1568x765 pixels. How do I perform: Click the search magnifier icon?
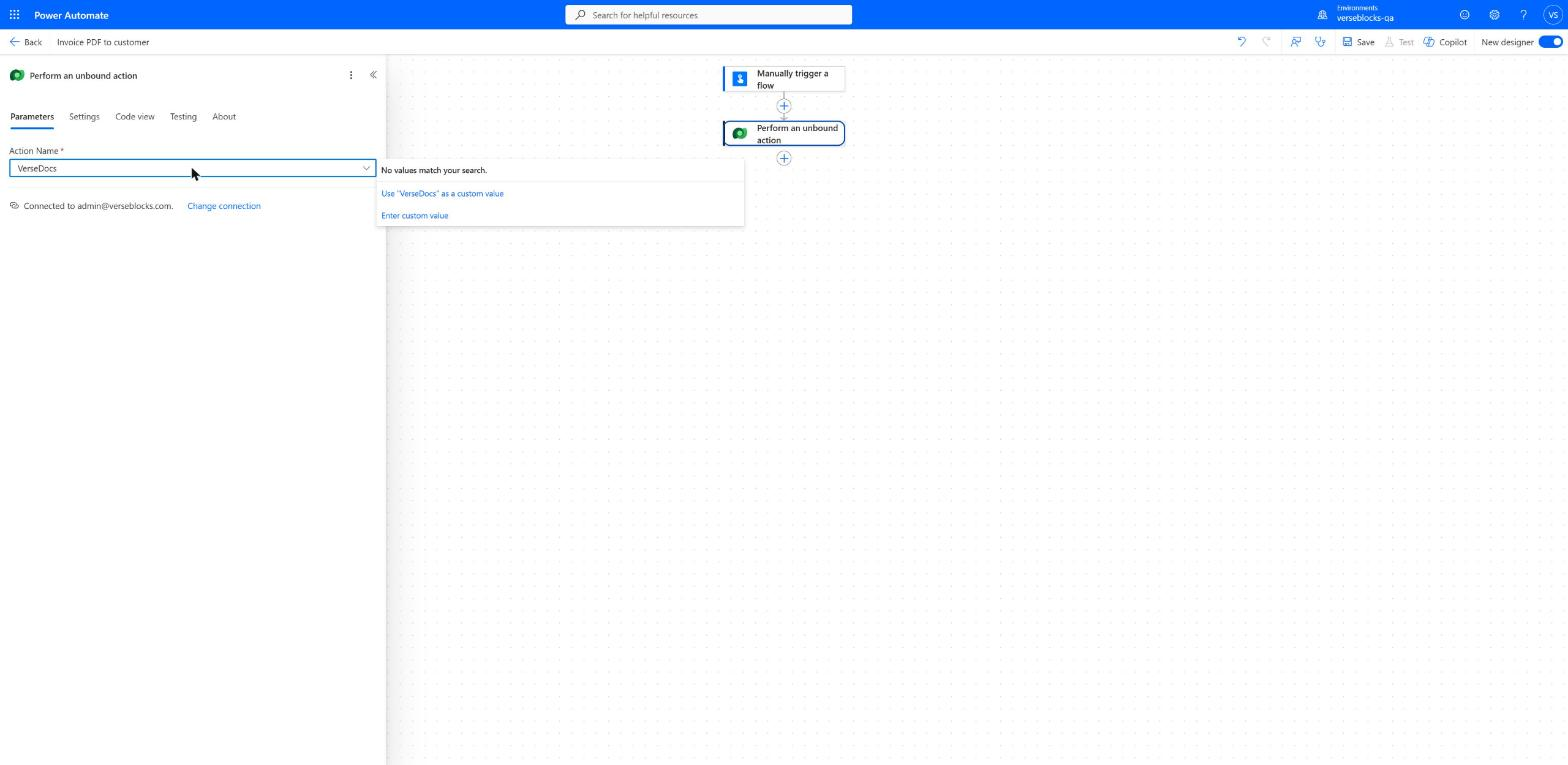click(x=580, y=15)
